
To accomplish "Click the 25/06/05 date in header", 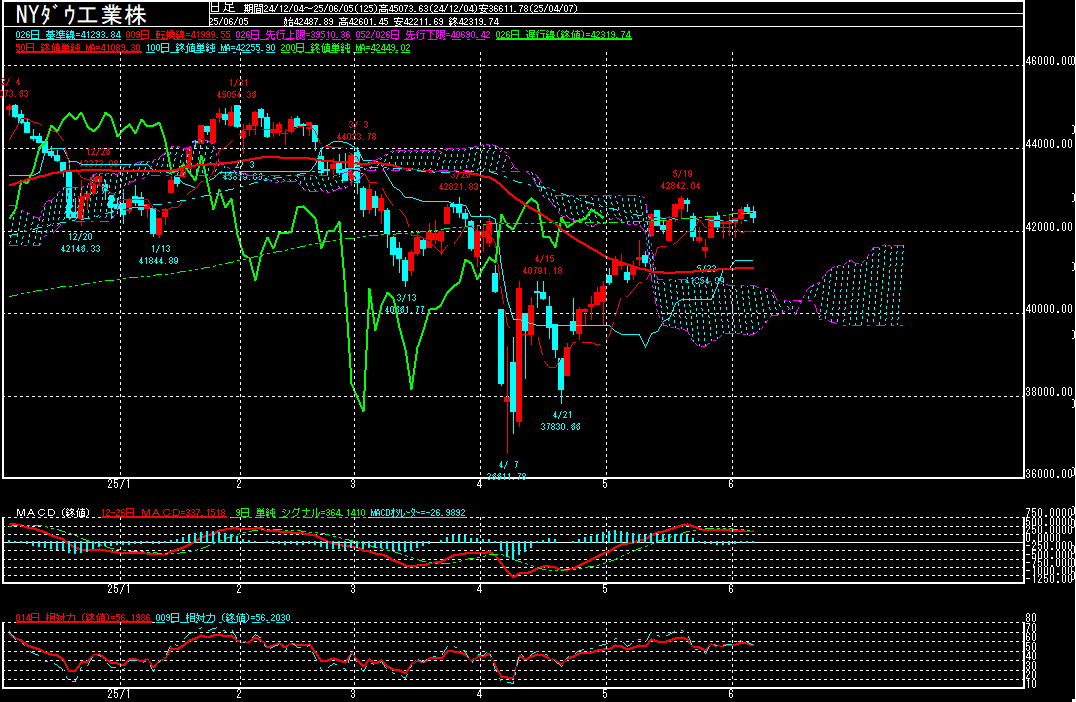I will (x=229, y=21).
